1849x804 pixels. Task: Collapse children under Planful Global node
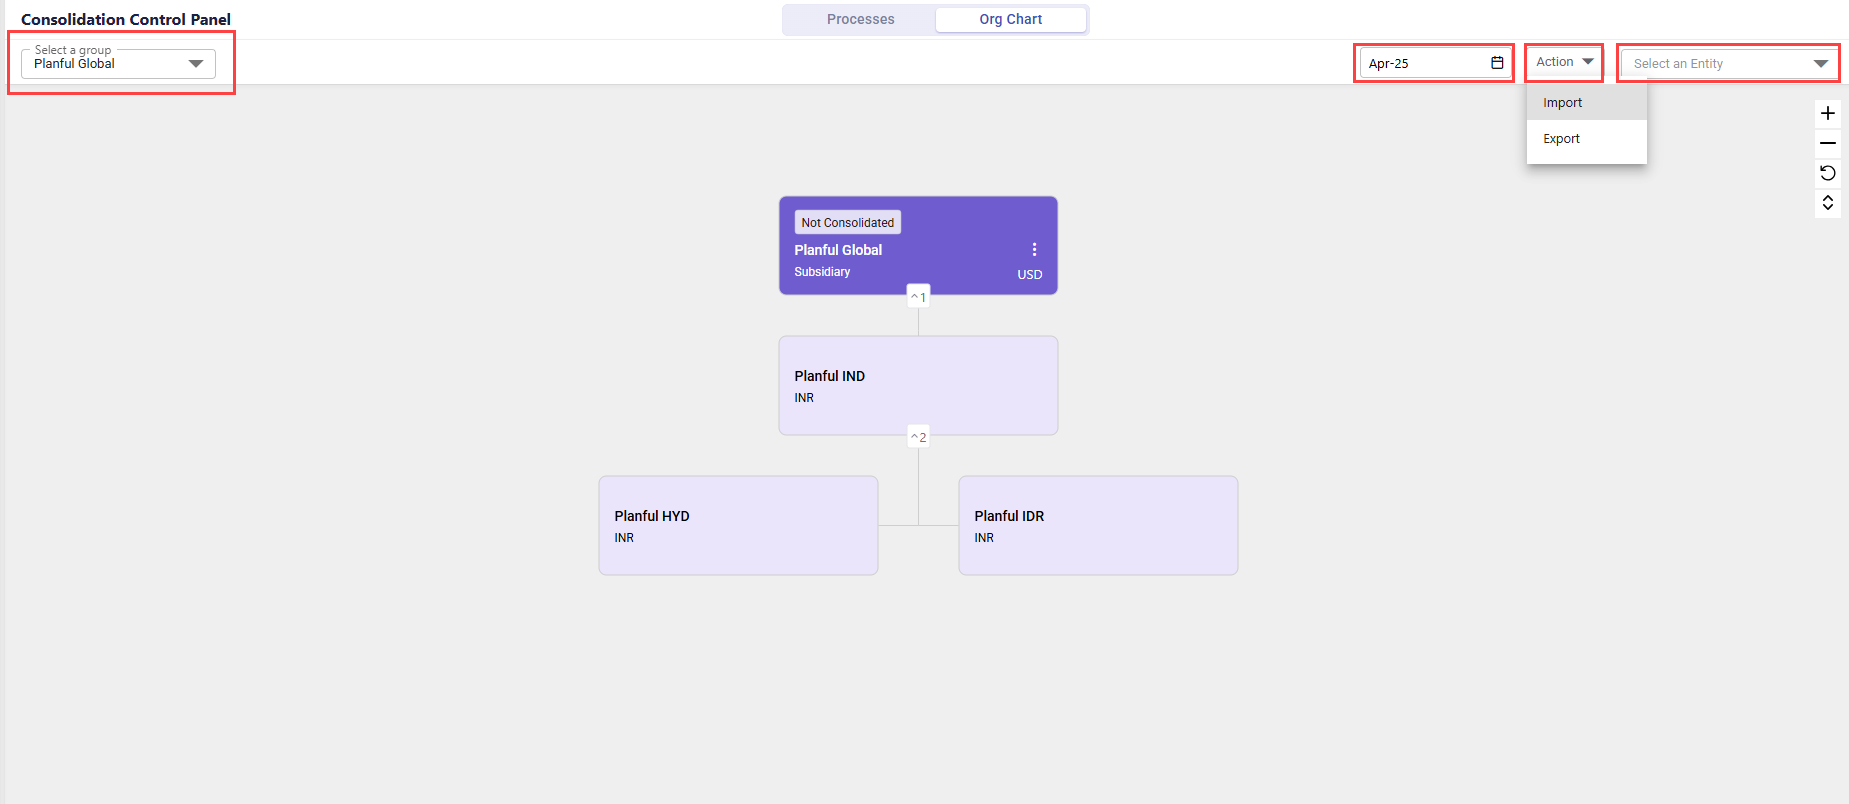tap(918, 297)
